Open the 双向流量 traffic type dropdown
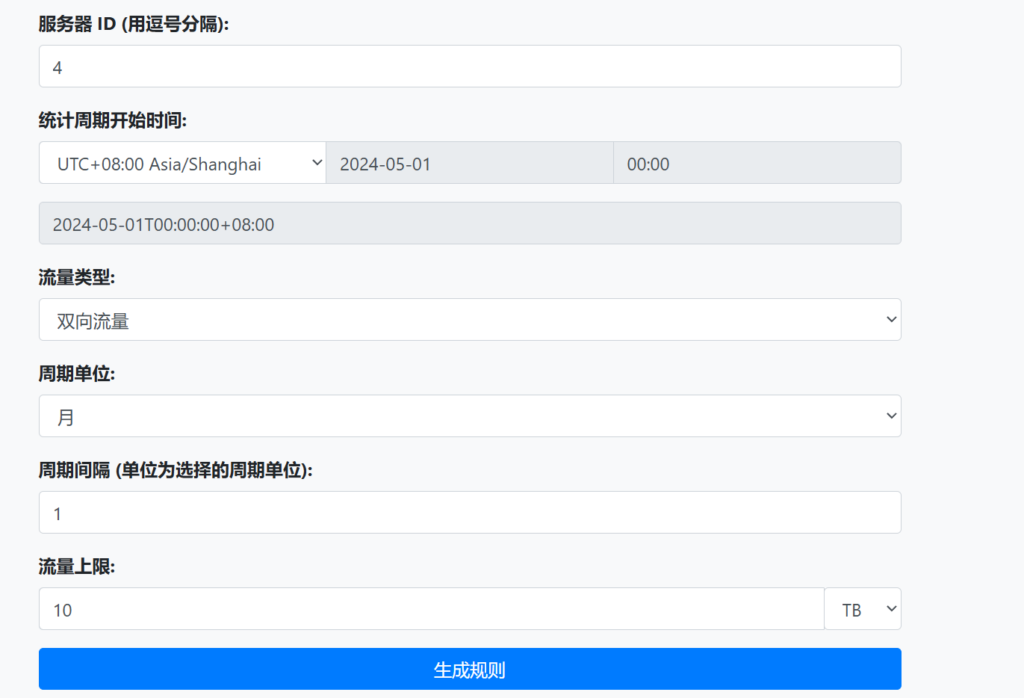 470,320
